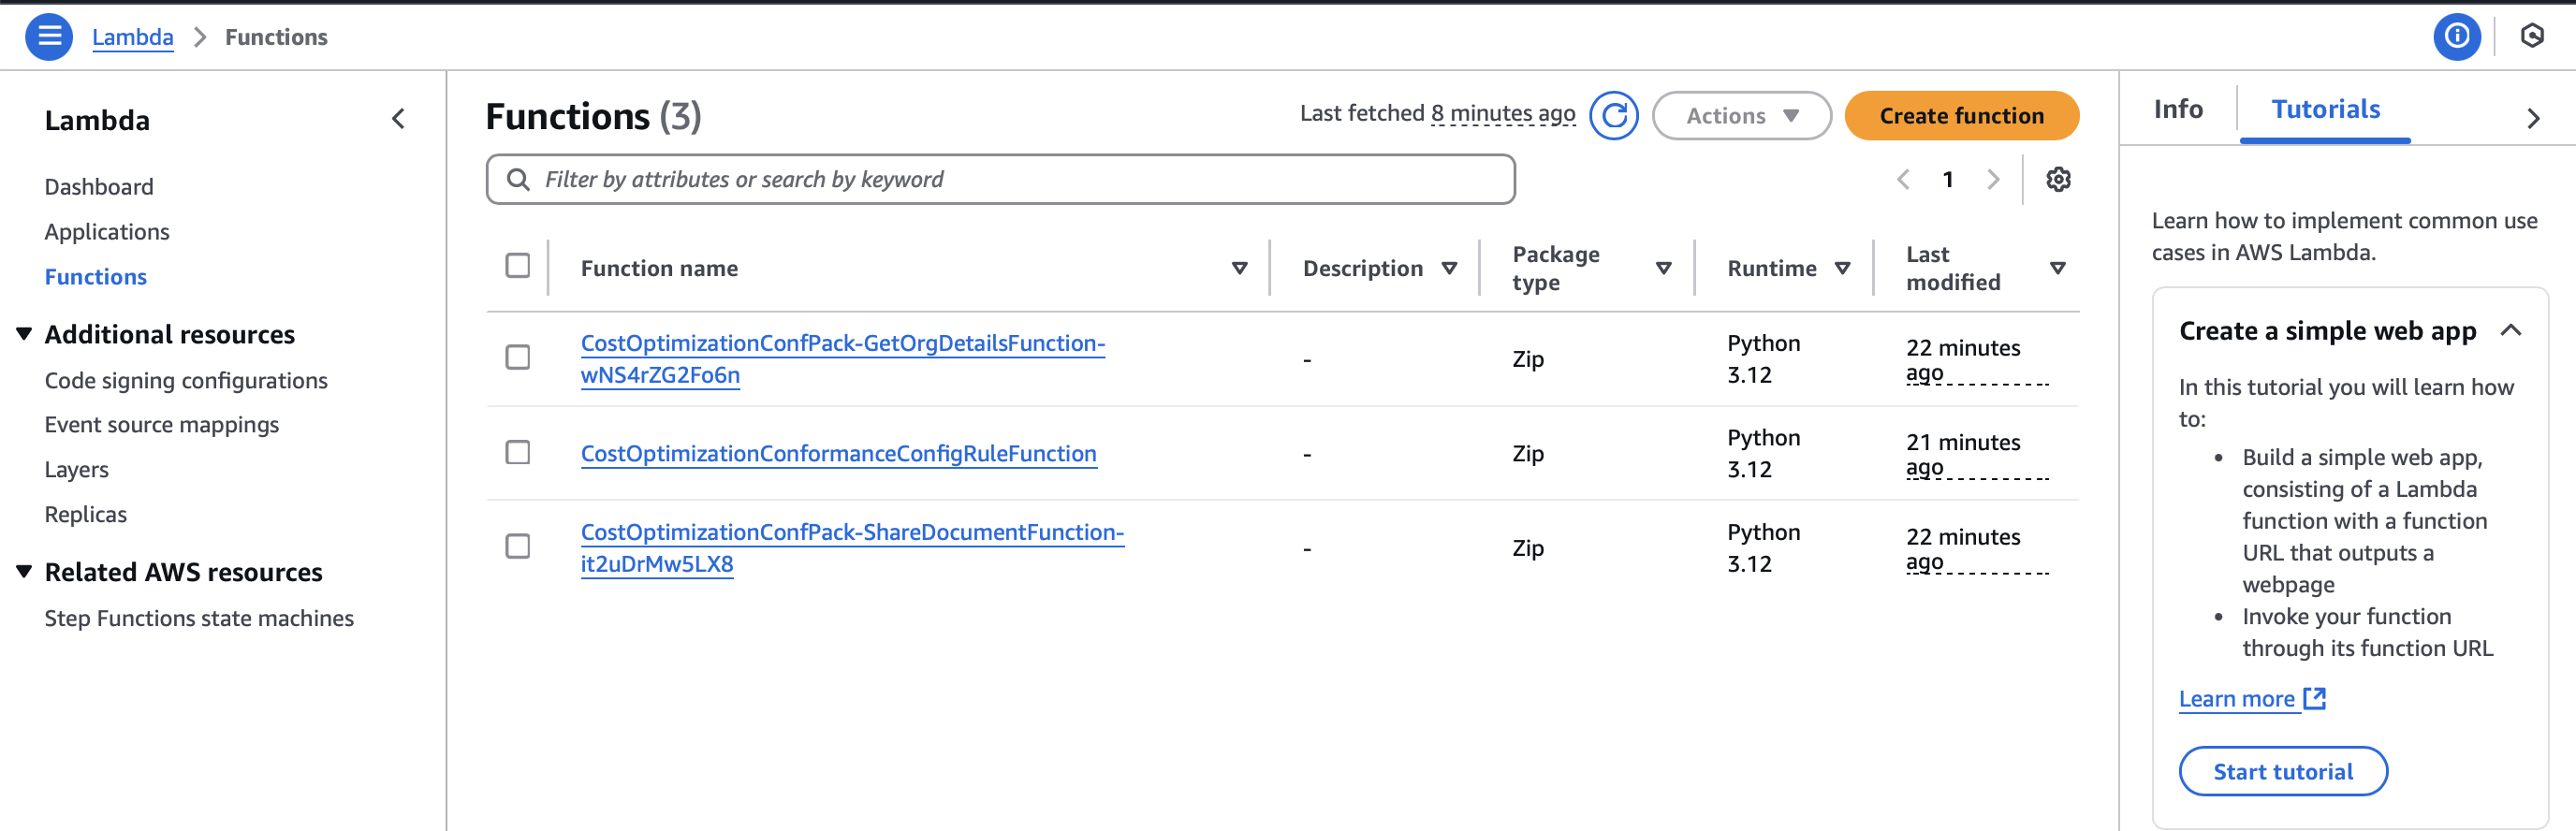The height and width of the screenshot is (831, 2576).
Task: Collapse the Create a simple web app card
Action: coord(2511,331)
